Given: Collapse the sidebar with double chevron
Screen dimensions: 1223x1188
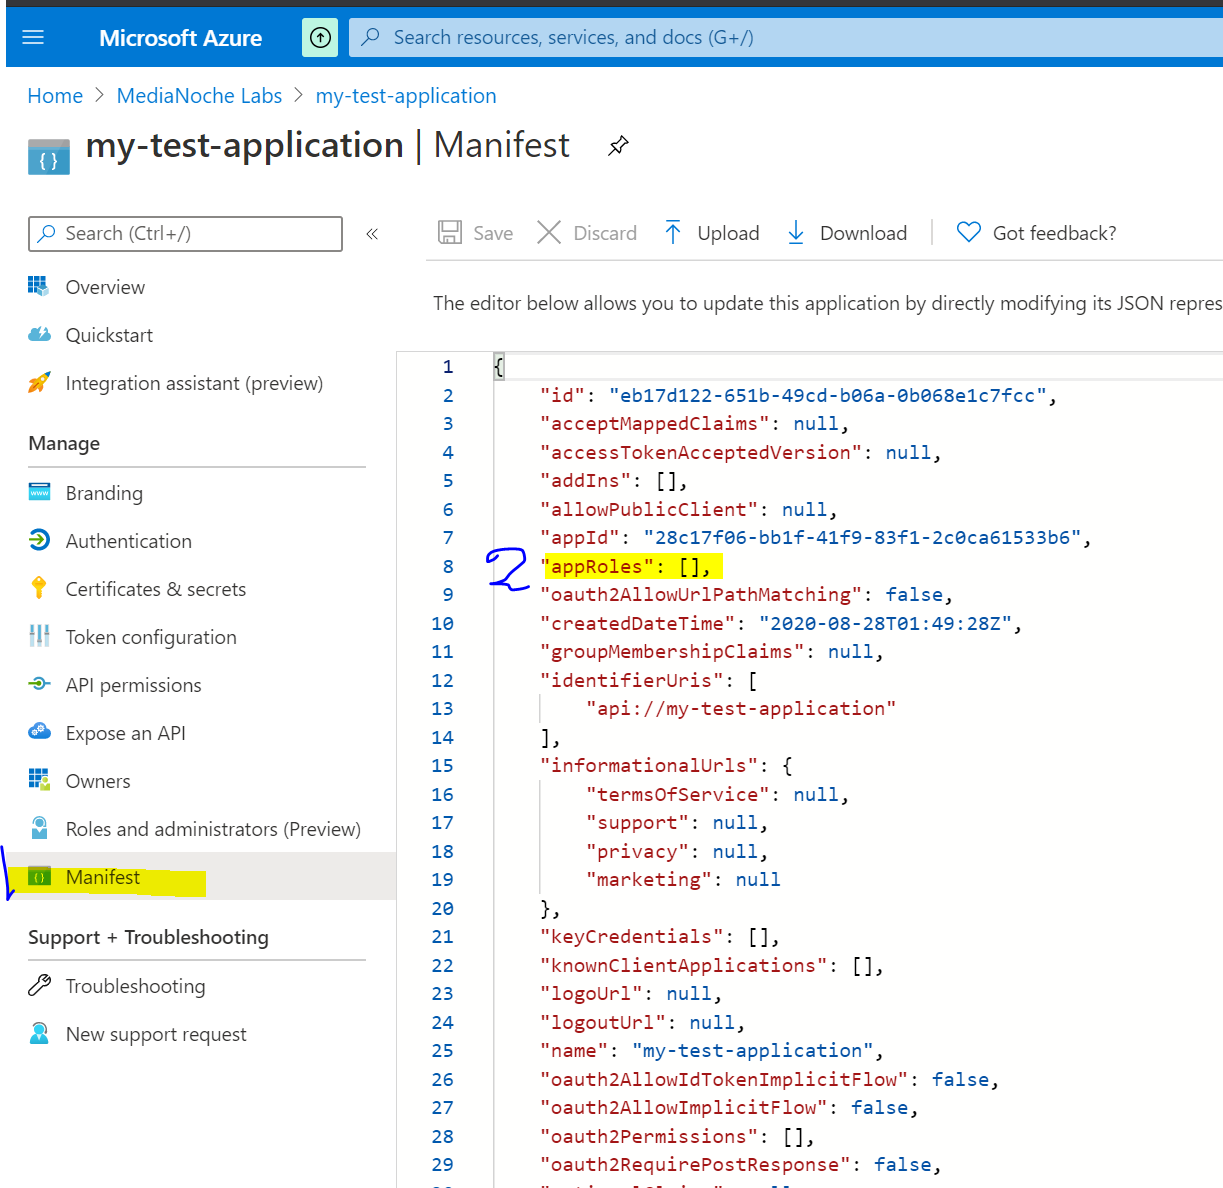Looking at the screenshot, I should pyautogui.click(x=372, y=234).
